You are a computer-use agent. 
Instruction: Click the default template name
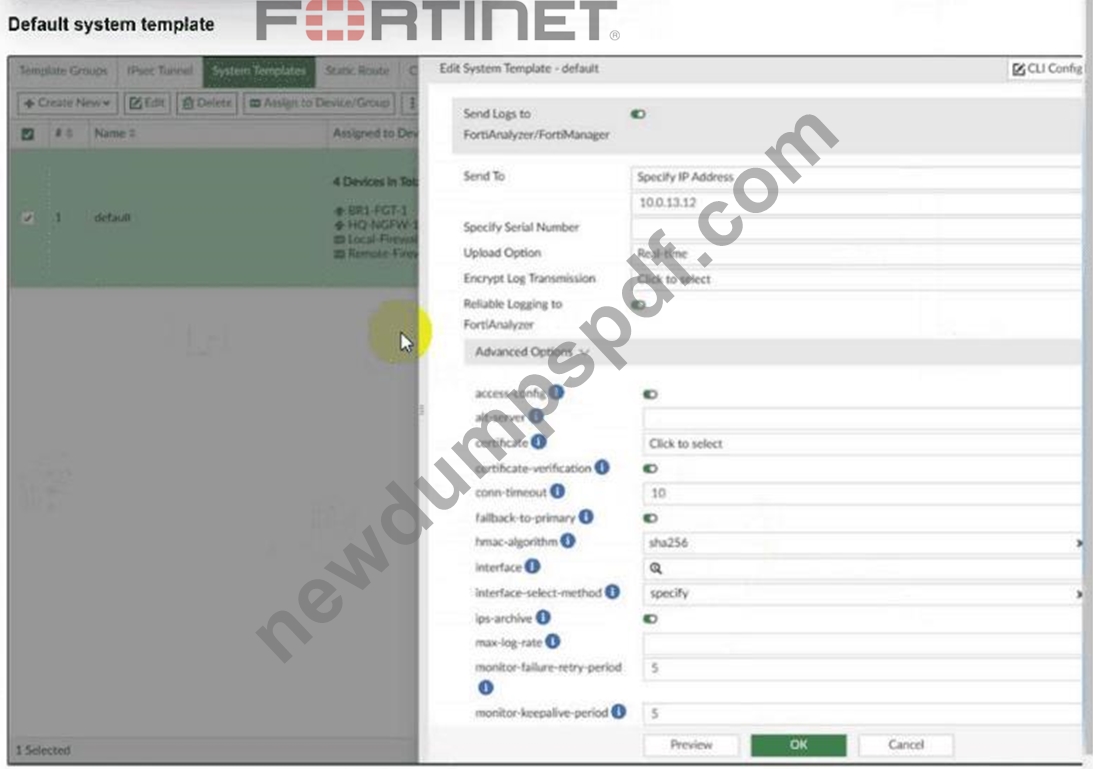[x=112, y=218]
